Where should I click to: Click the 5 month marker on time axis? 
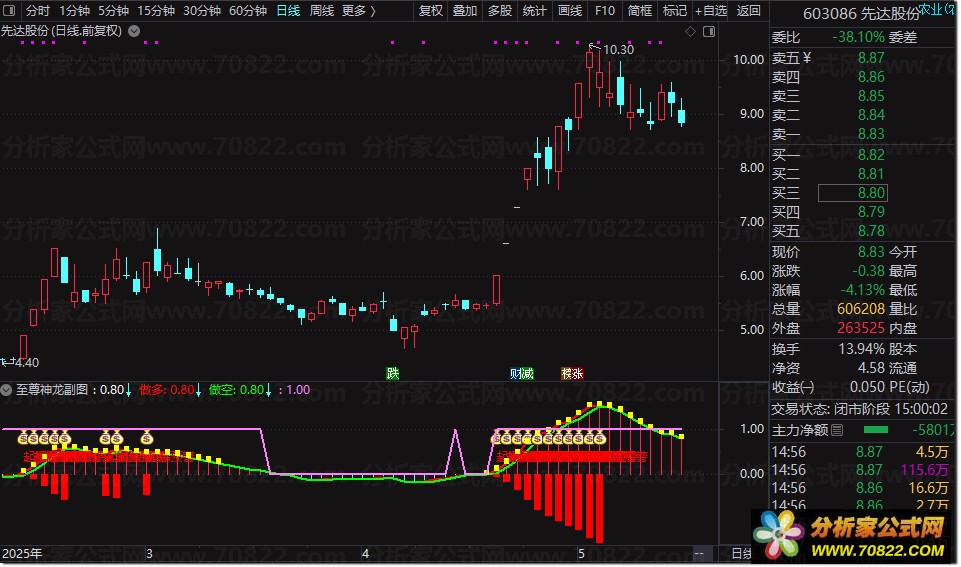tap(581, 554)
